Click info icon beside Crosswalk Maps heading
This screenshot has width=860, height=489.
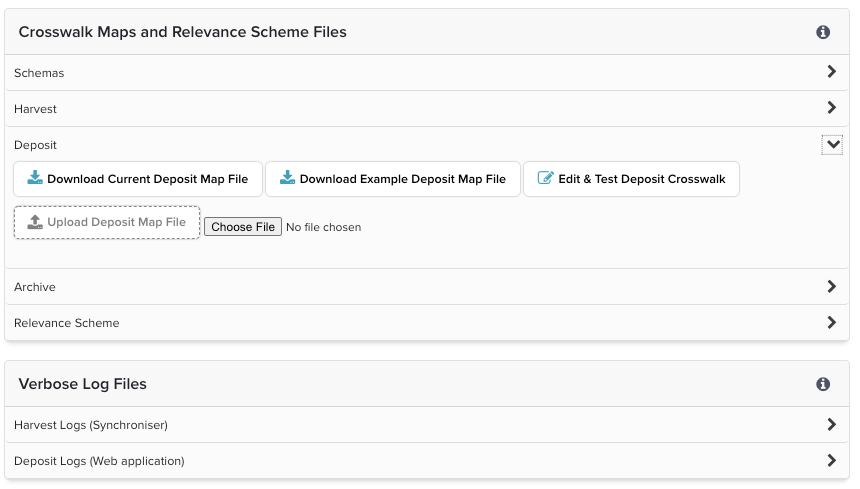click(x=823, y=32)
